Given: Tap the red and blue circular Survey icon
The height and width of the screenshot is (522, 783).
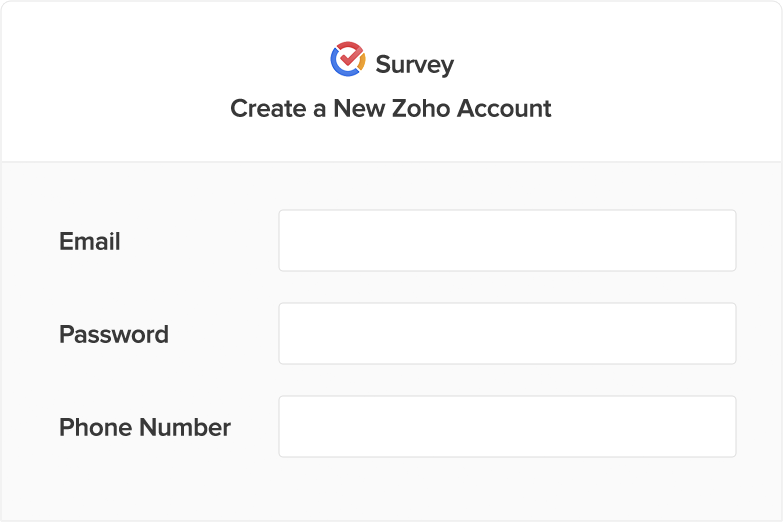Looking at the screenshot, I should 347,60.
